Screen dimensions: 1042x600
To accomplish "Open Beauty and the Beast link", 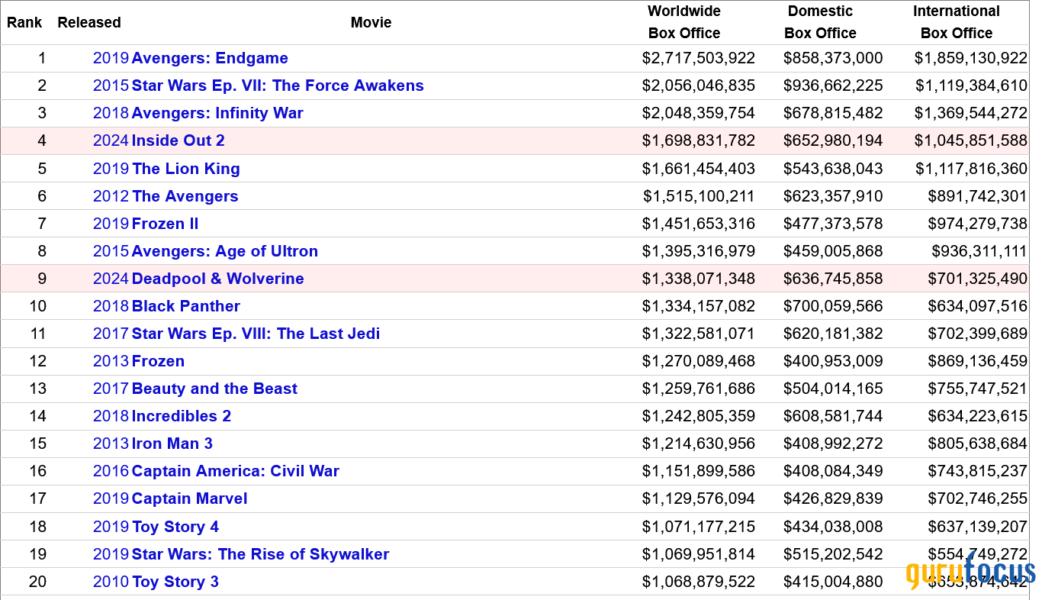I will click(214, 388).
